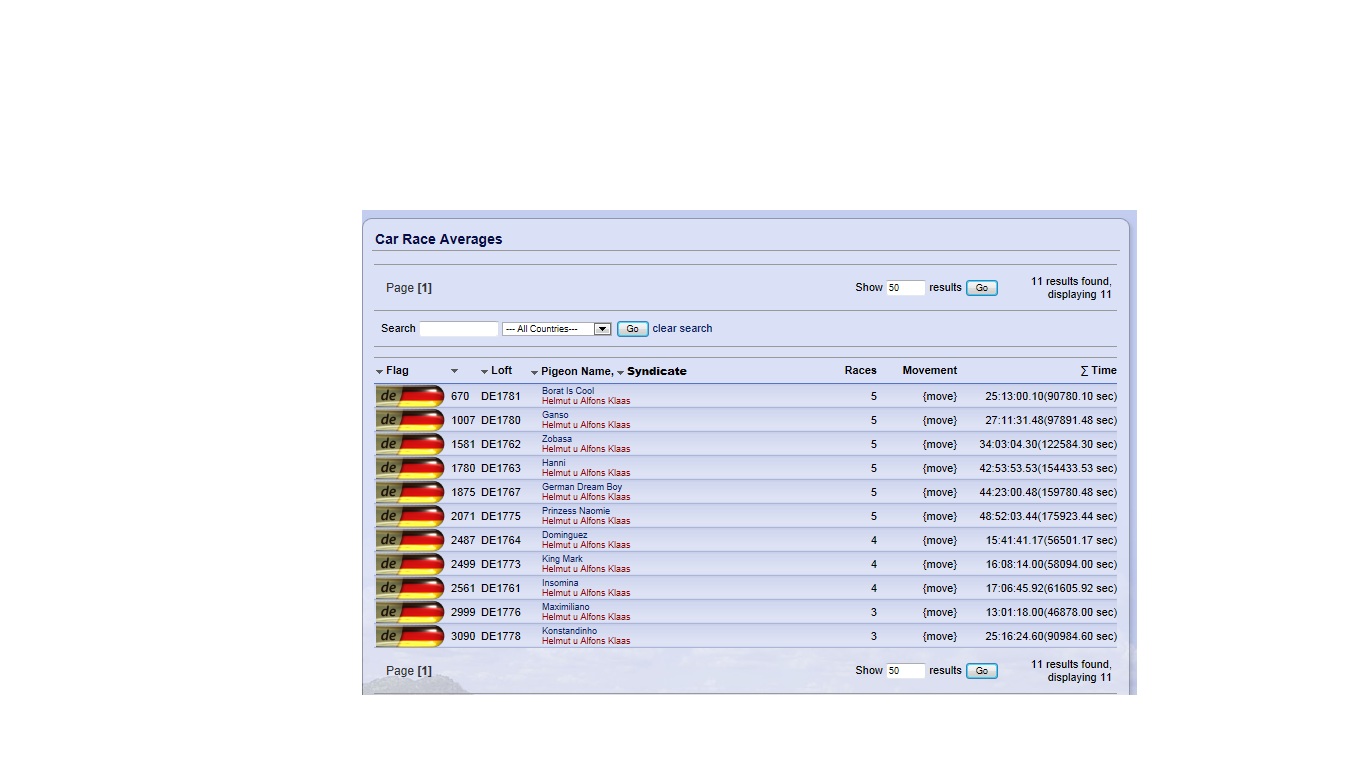Screen dimensions: 1366x768
Task: Select loft number DE1781
Action: (501, 396)
